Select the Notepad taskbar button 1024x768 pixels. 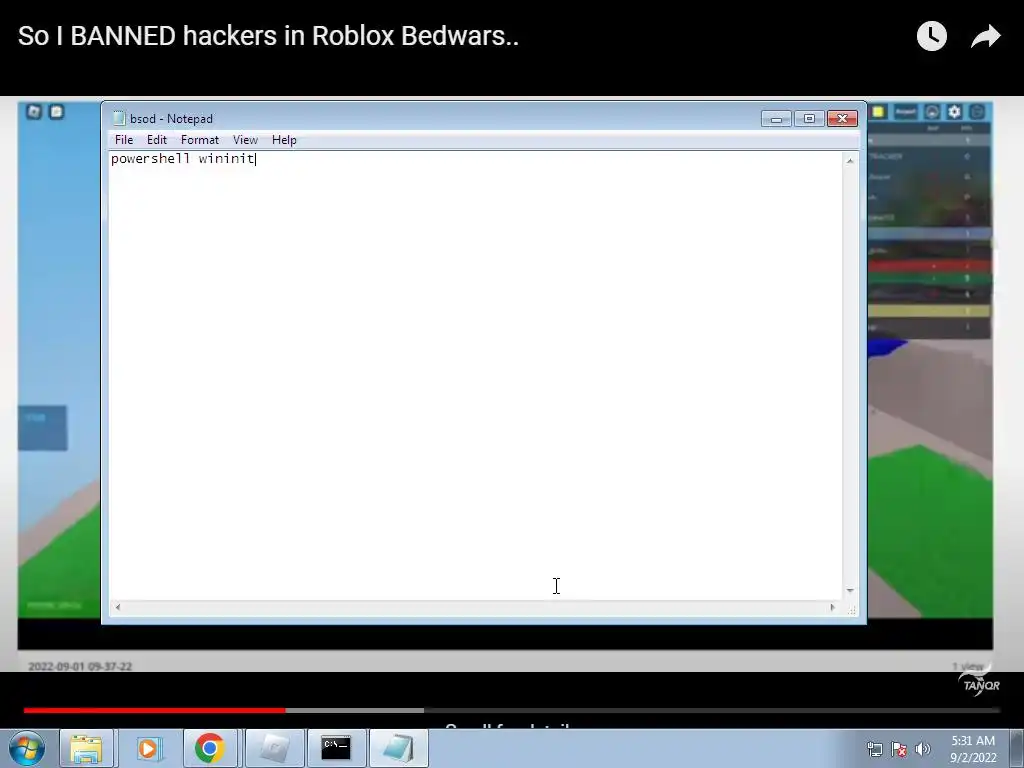tap(398, 748)
